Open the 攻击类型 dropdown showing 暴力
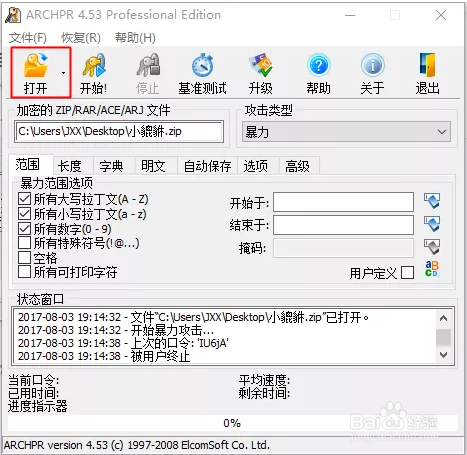The height and width of the screenshot is (455, 467). pyautogui.click(x=346, y=132)
